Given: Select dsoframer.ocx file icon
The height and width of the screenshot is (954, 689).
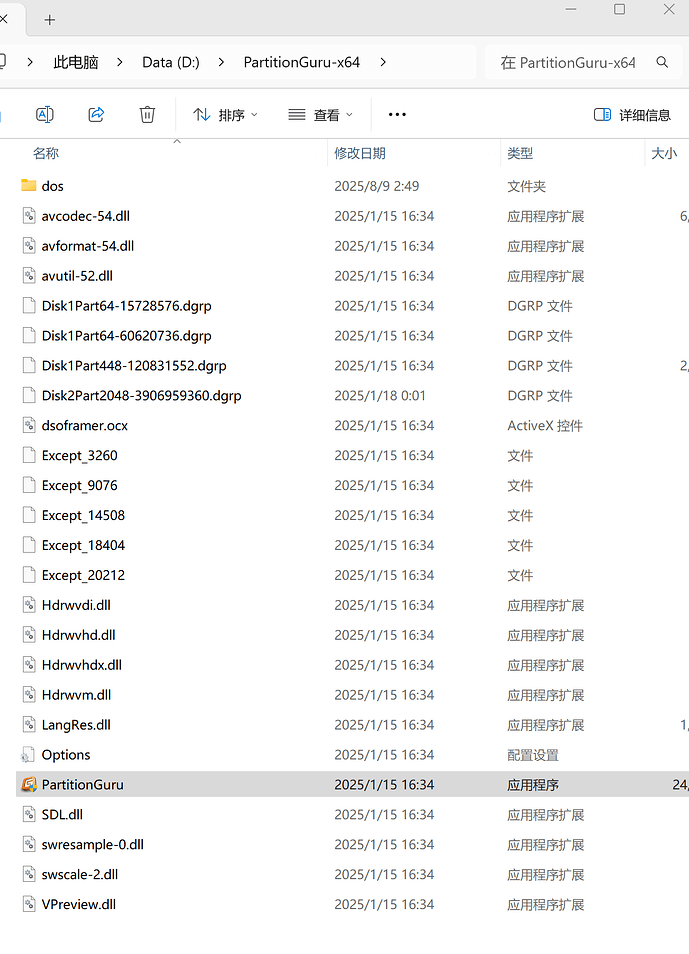Looking at the screenshot, I should tap(29, 425).
